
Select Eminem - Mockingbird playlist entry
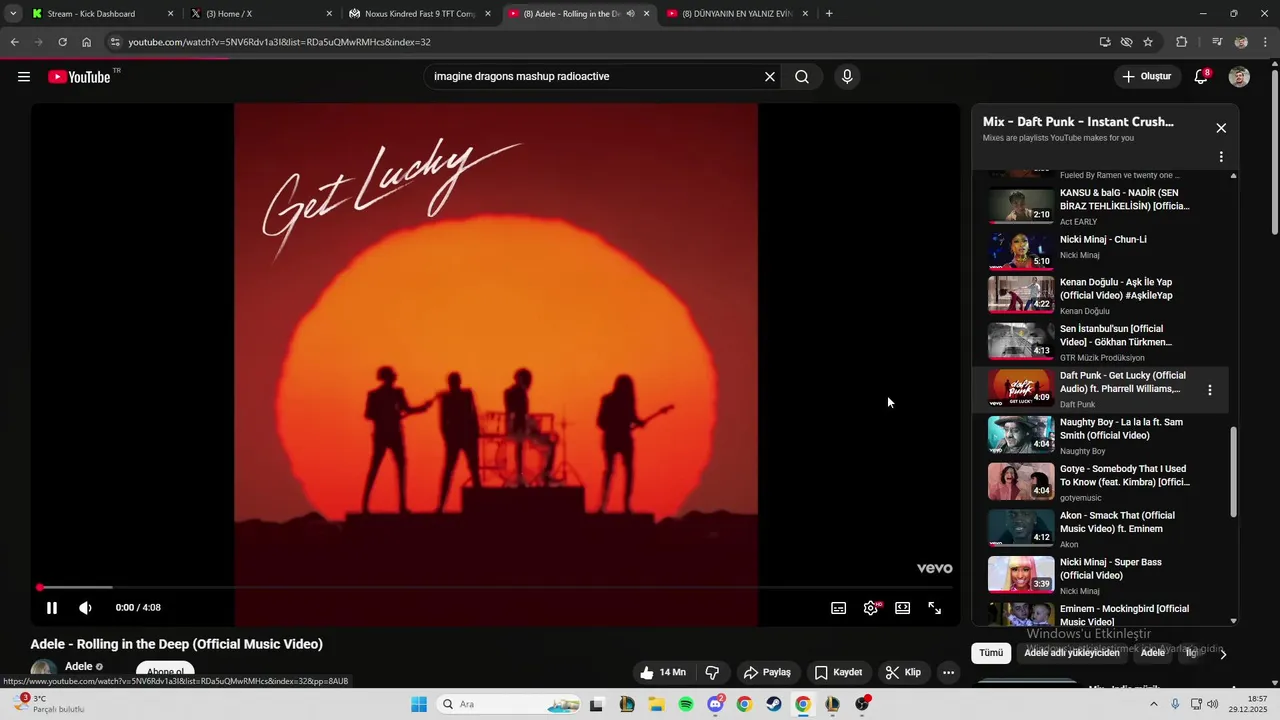(x=1100, y=612)
